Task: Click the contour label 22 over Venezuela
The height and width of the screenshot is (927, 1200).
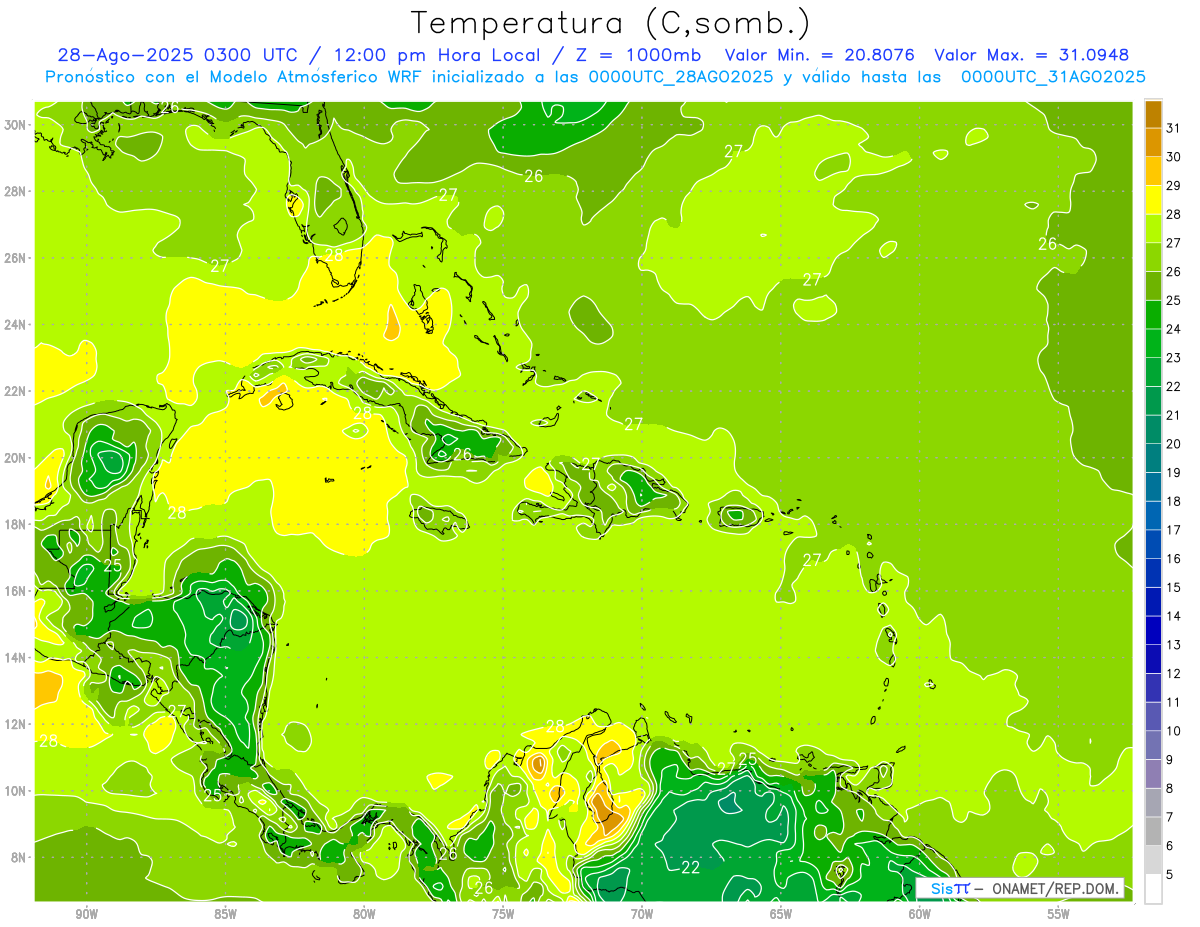Action: pos(691,867)
